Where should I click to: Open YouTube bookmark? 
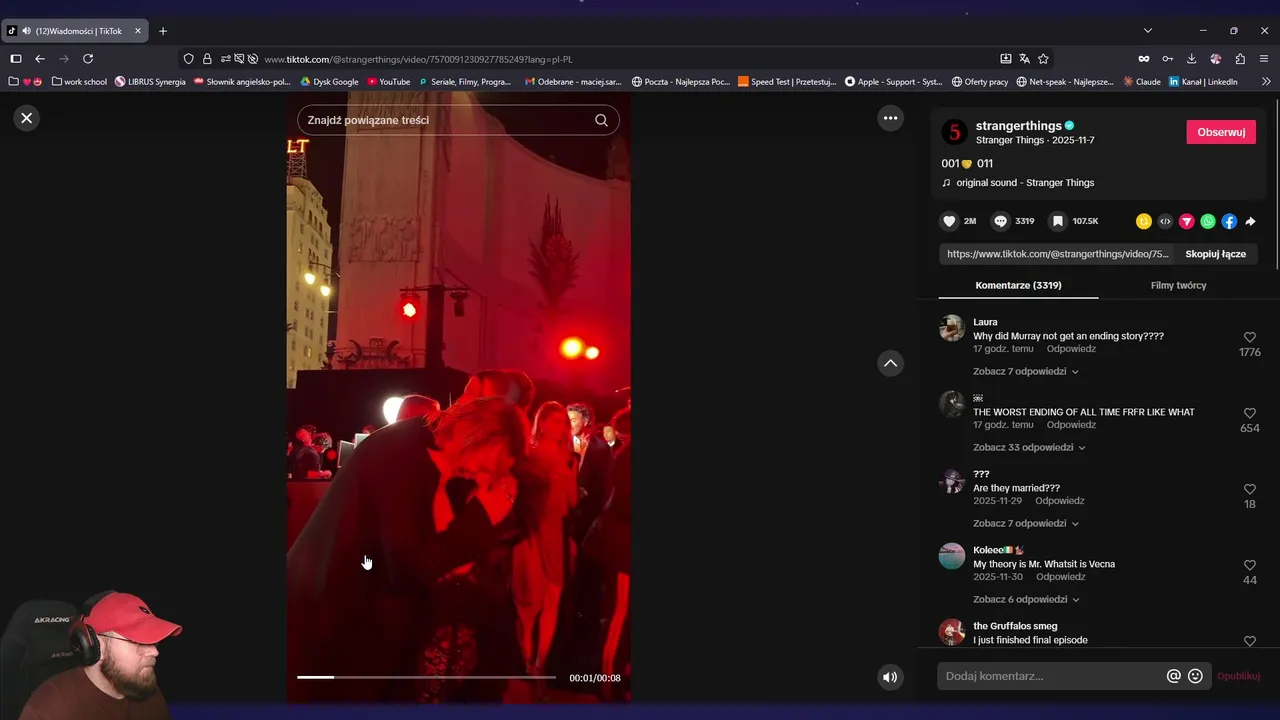389,82
